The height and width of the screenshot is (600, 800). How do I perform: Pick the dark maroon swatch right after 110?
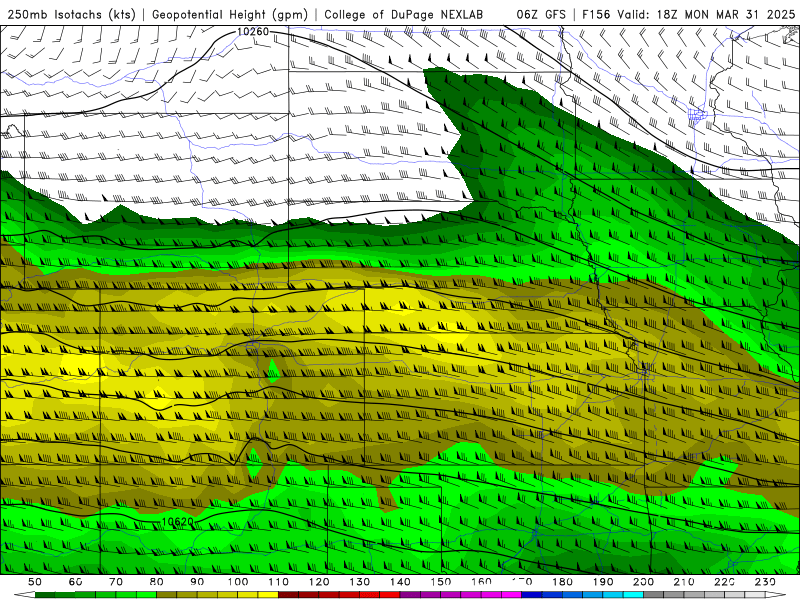288,595
